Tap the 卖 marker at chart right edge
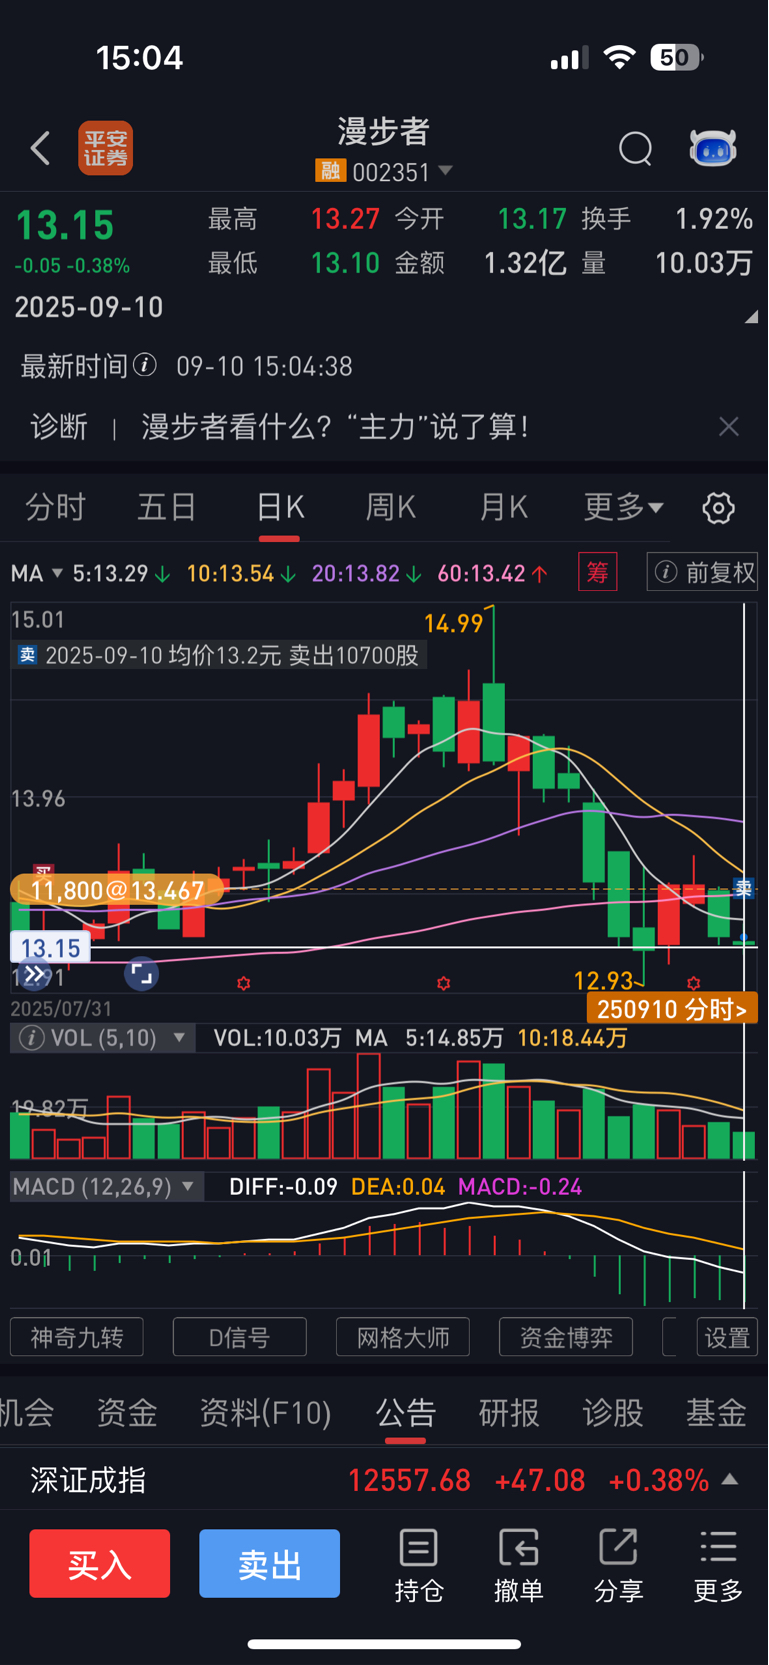 click(x=744, y=888)
